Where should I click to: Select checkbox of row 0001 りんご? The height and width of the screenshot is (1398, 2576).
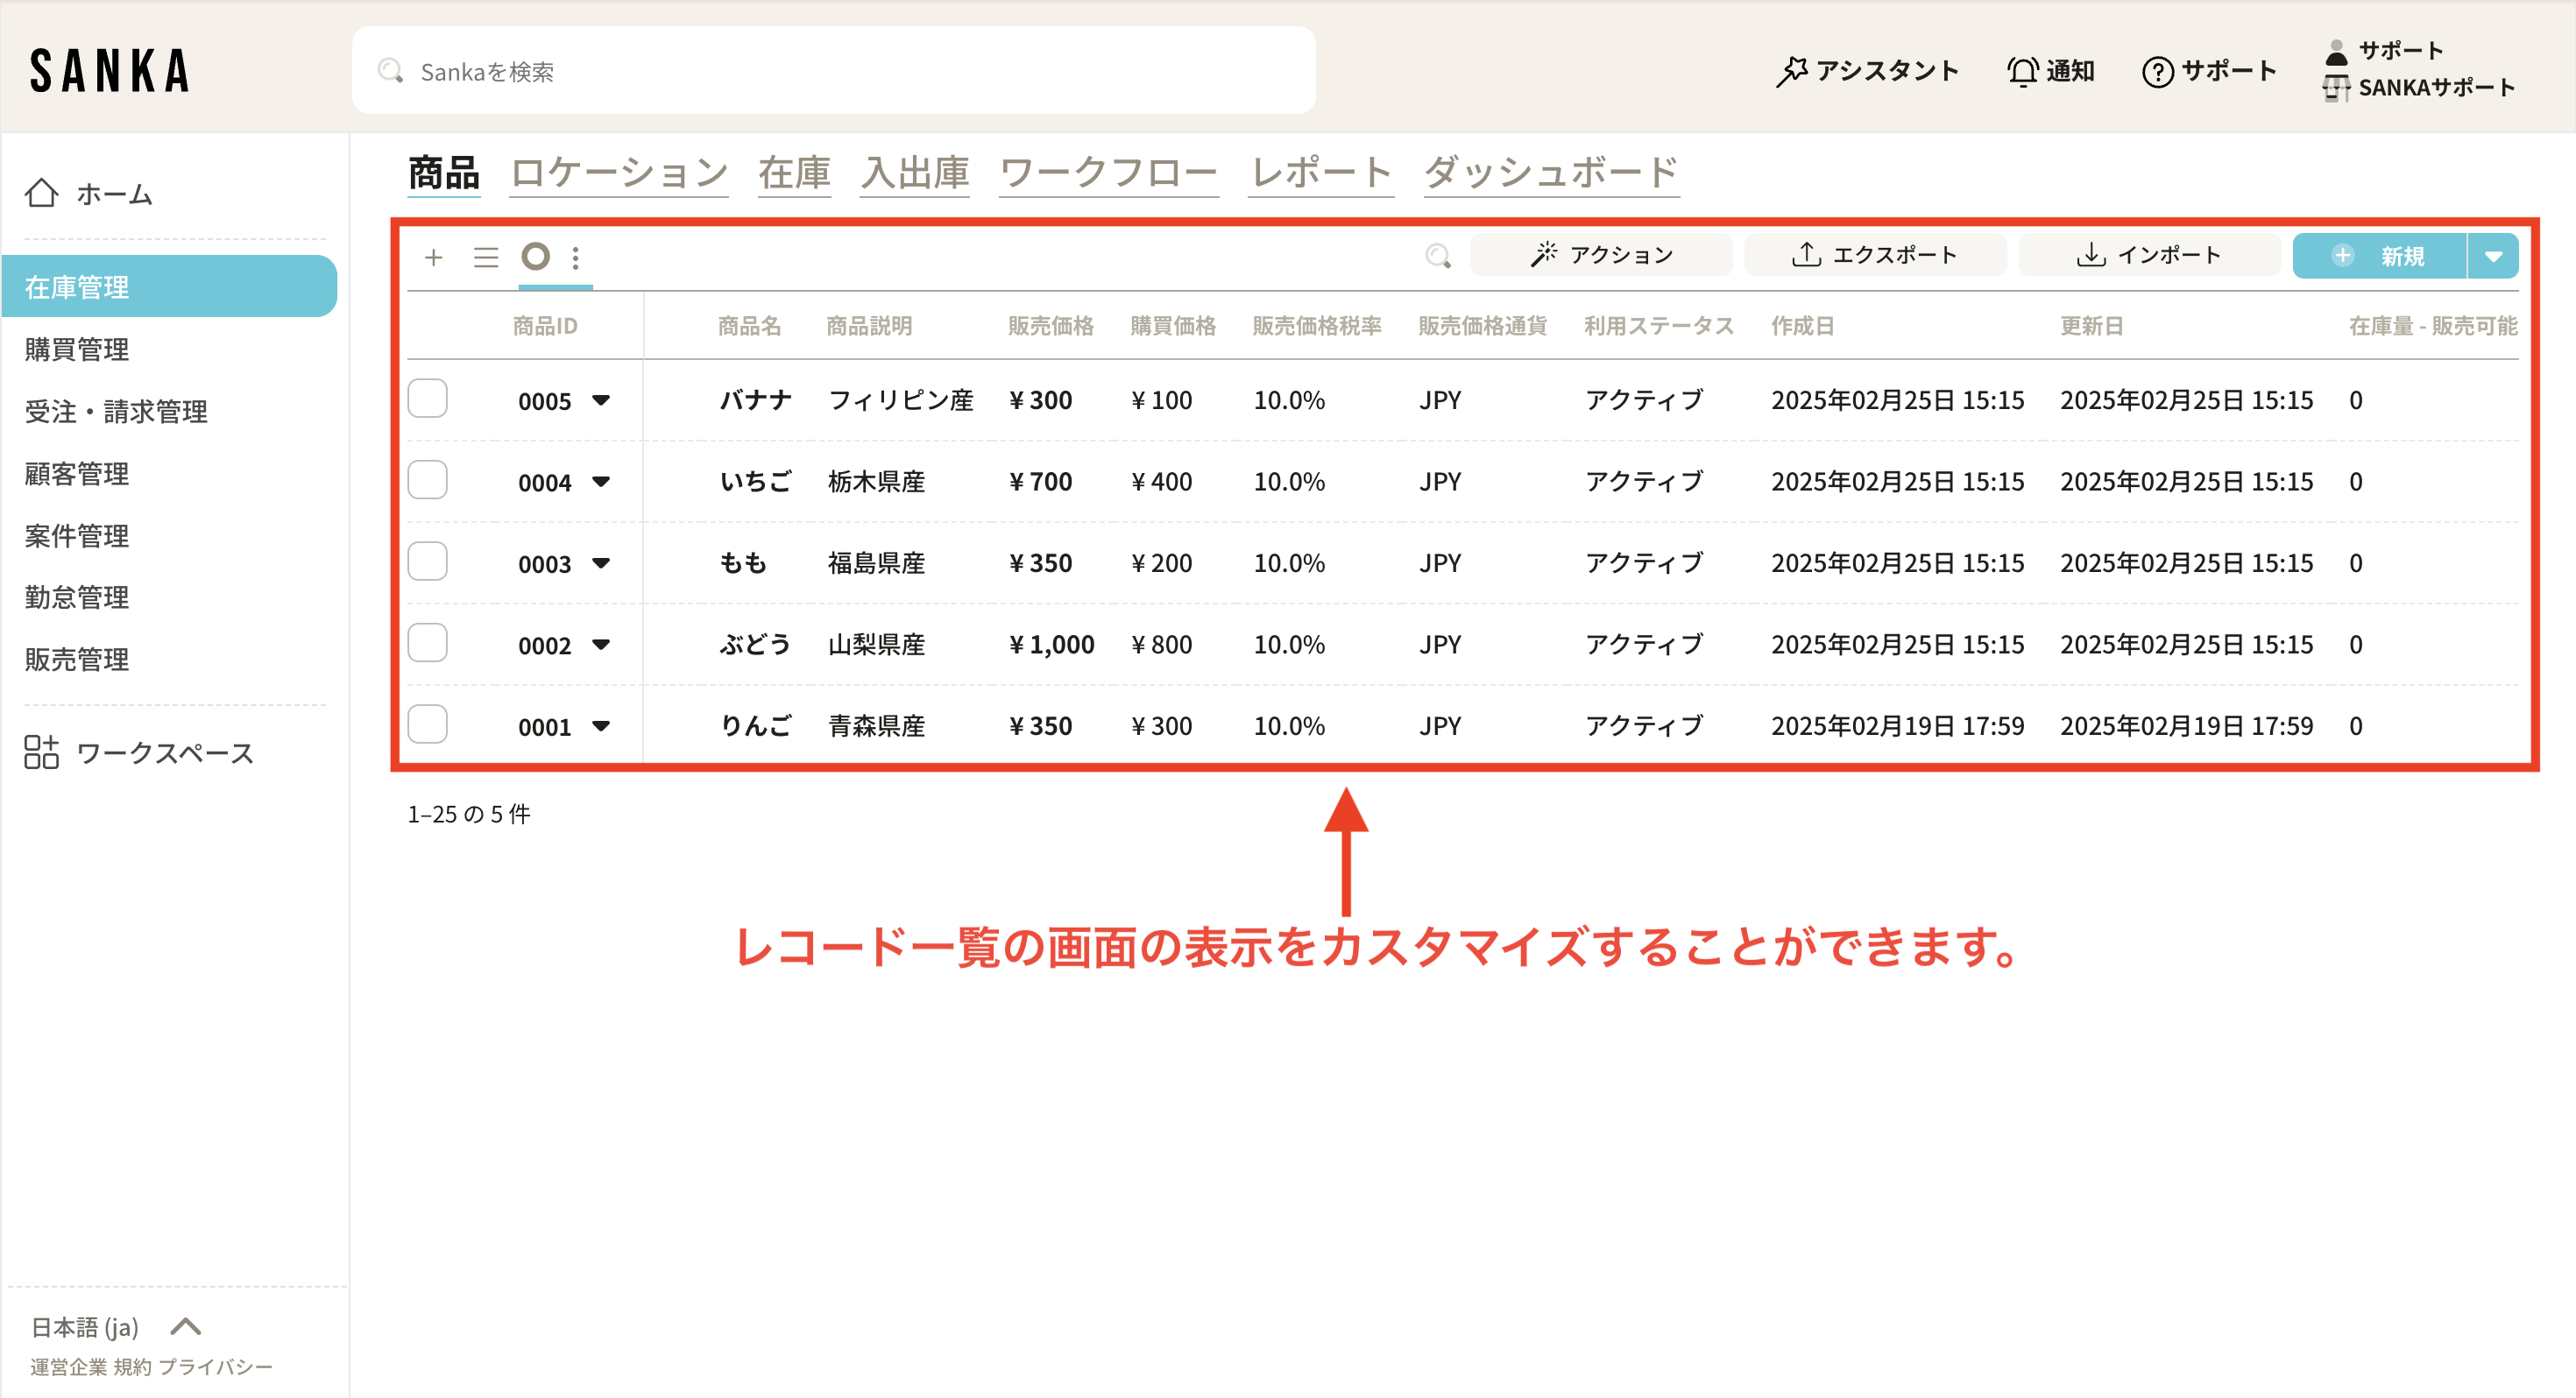coord(428,725)
